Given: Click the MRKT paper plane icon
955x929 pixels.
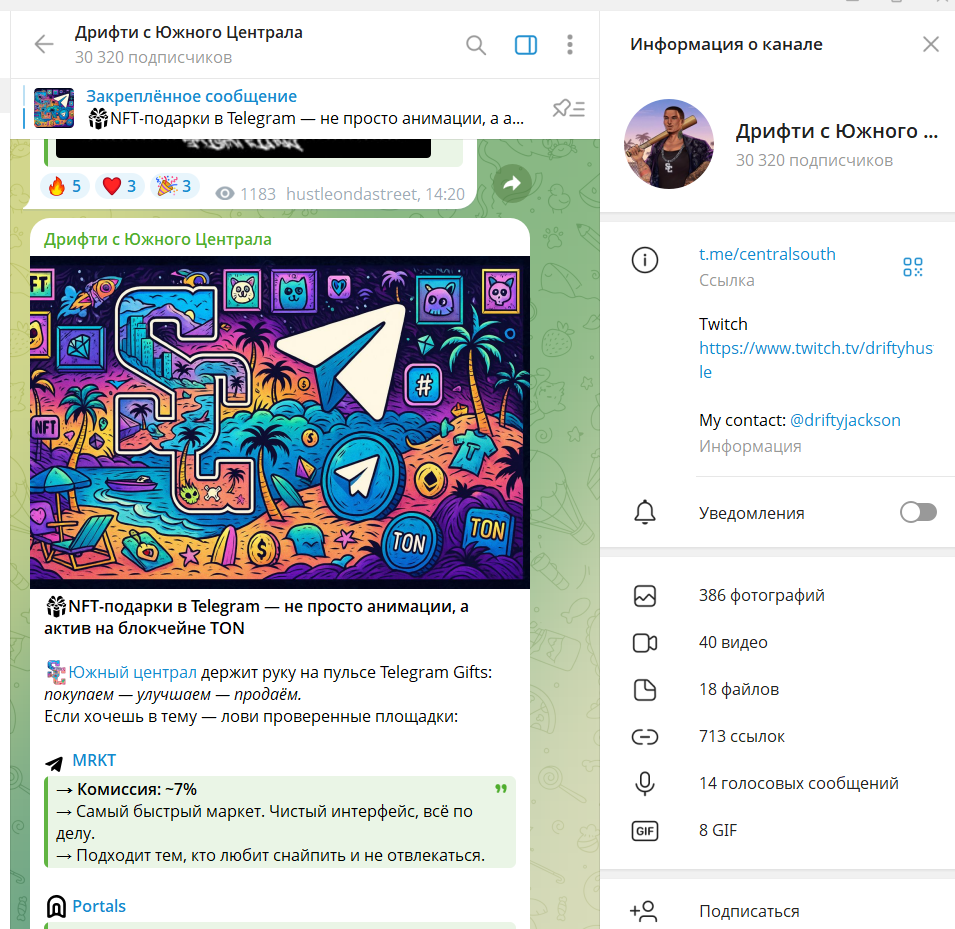Looking at the screenshot, I should point(54,762).
